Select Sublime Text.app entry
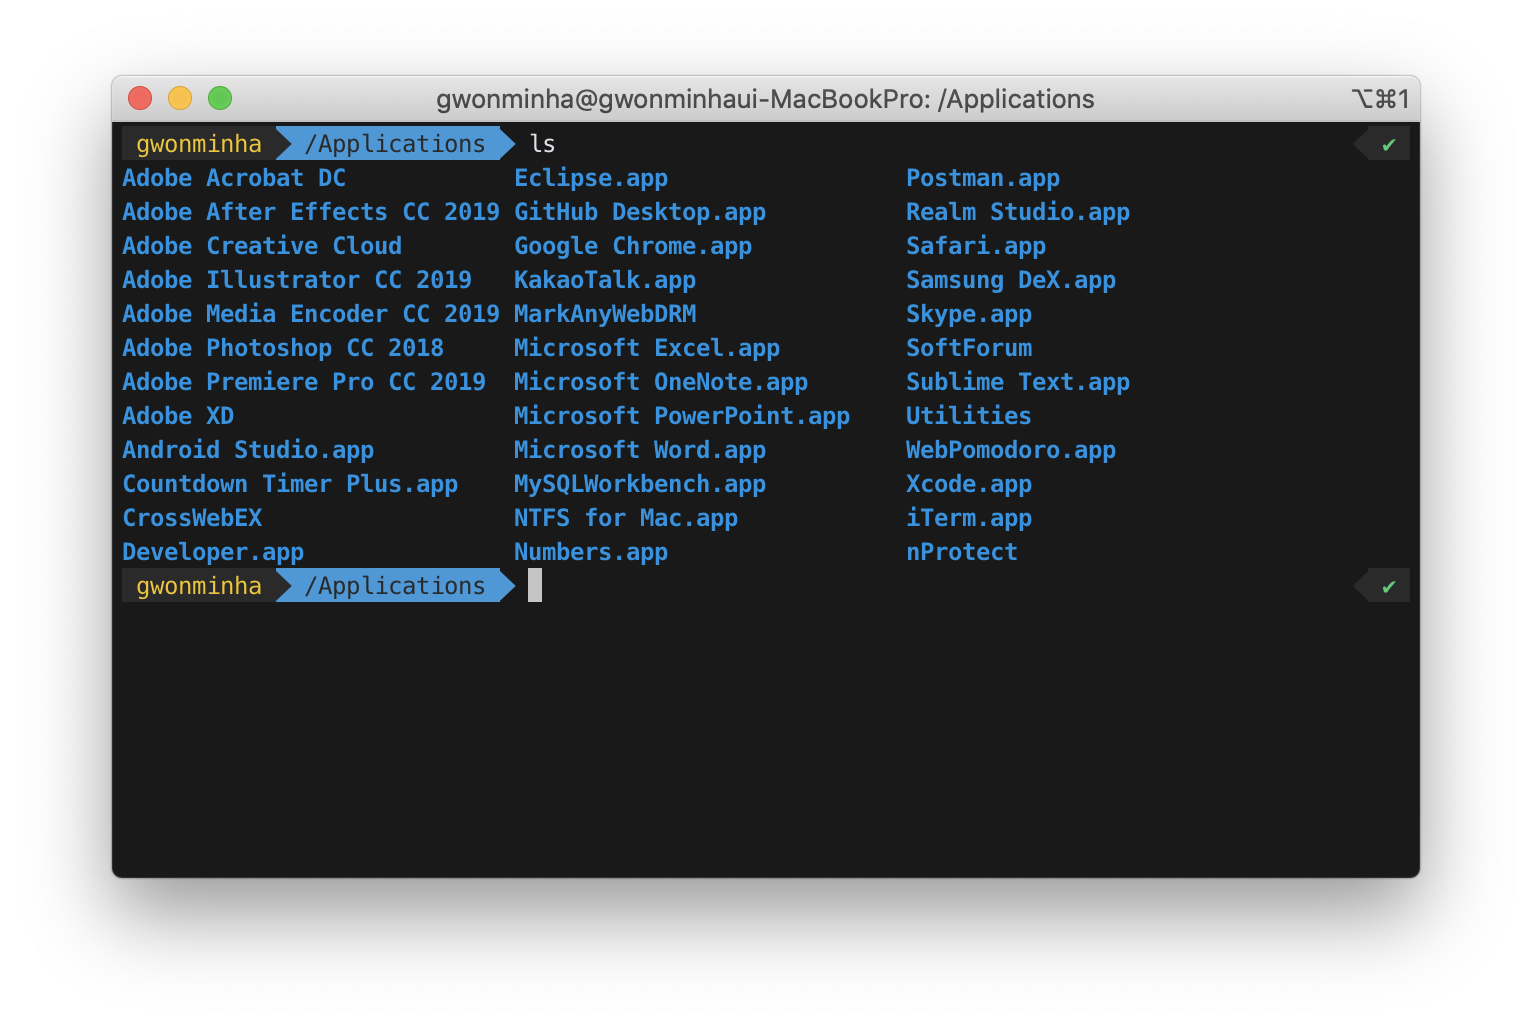 click(1018, 382)
